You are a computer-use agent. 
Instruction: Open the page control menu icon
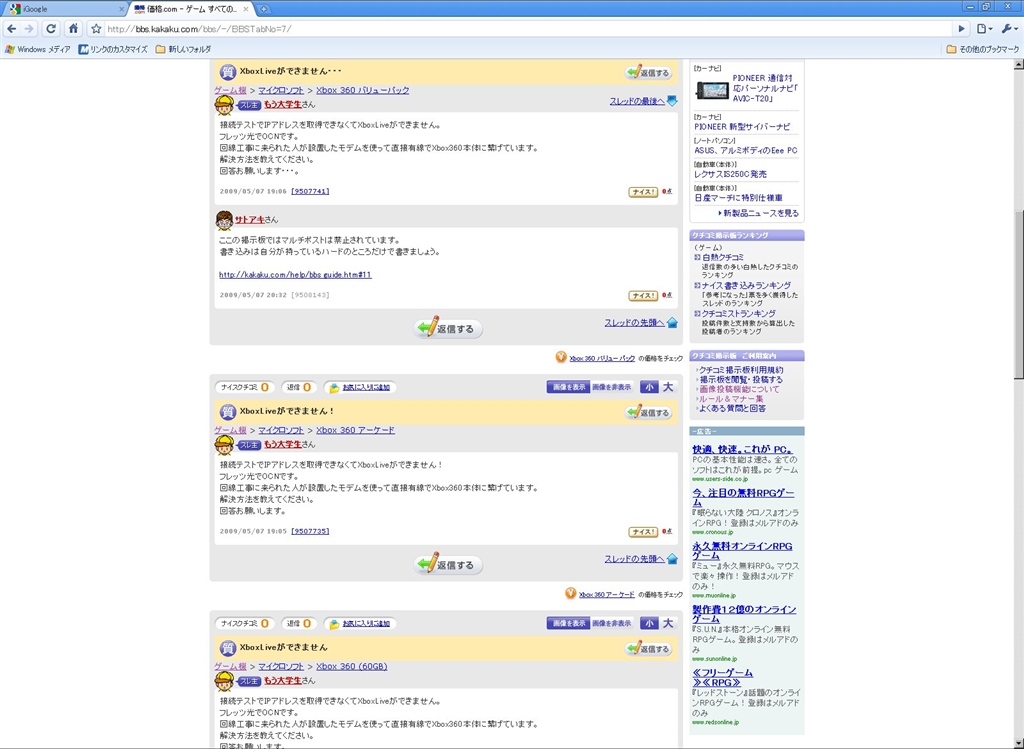984,29
